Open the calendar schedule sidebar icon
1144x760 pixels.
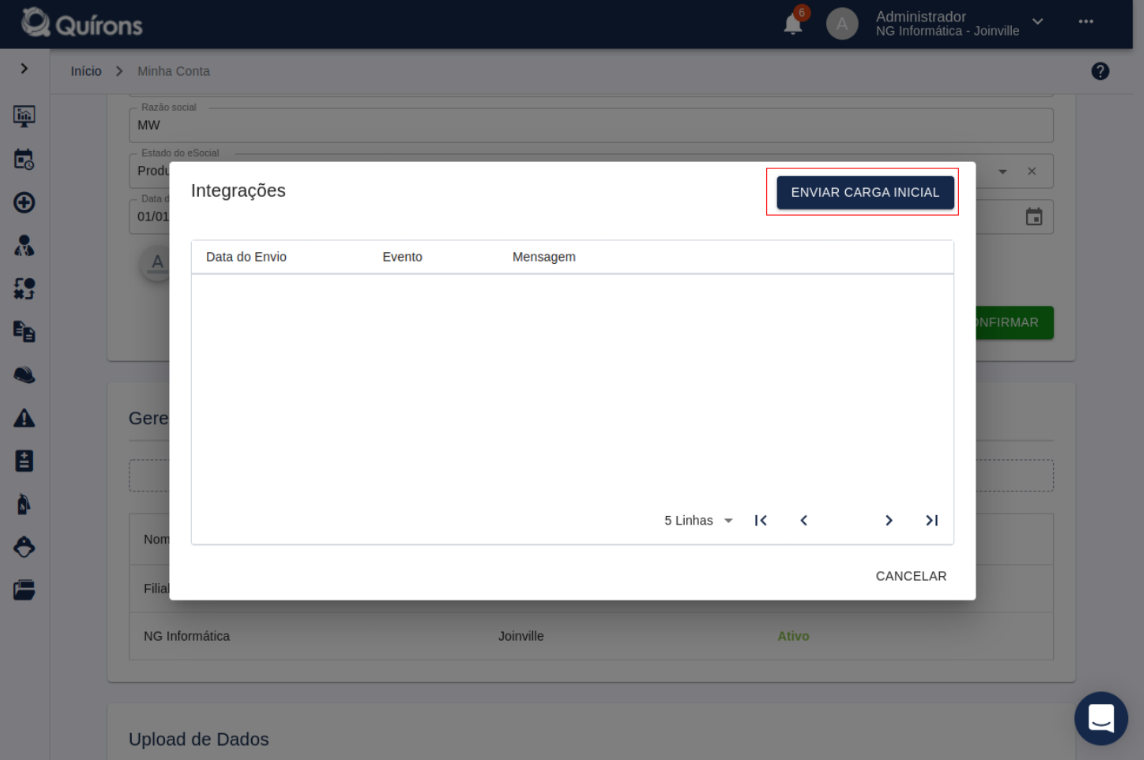pyautogui.click(x=24, y=160)
